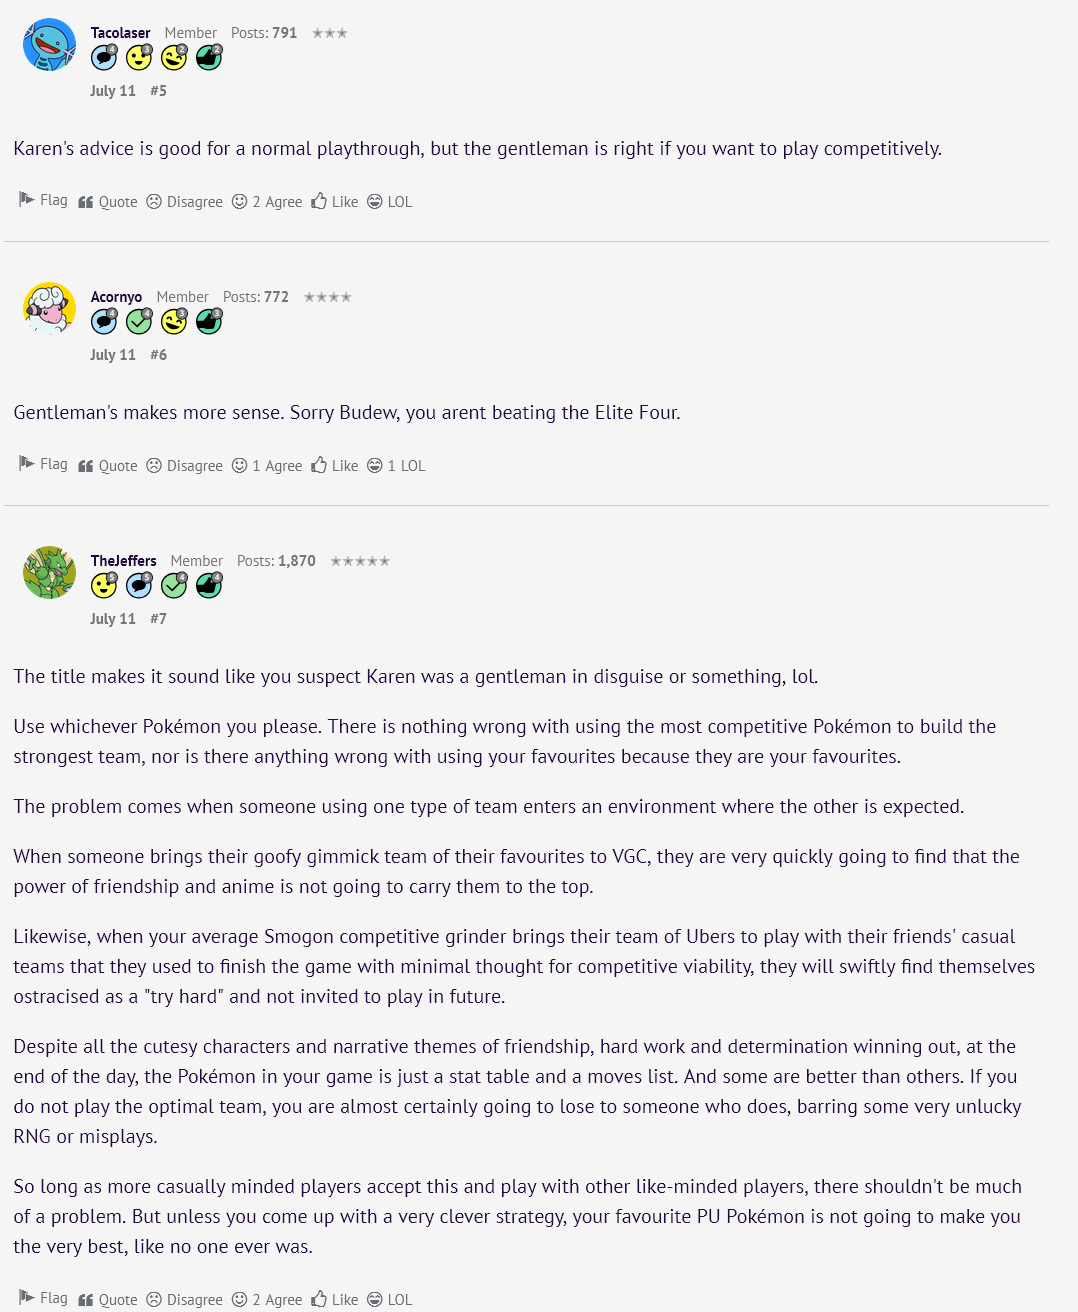Click Acornyo's thumbs-up badge icon
This screenshot has height=1312, width=1078.
[x=209, y=321]
